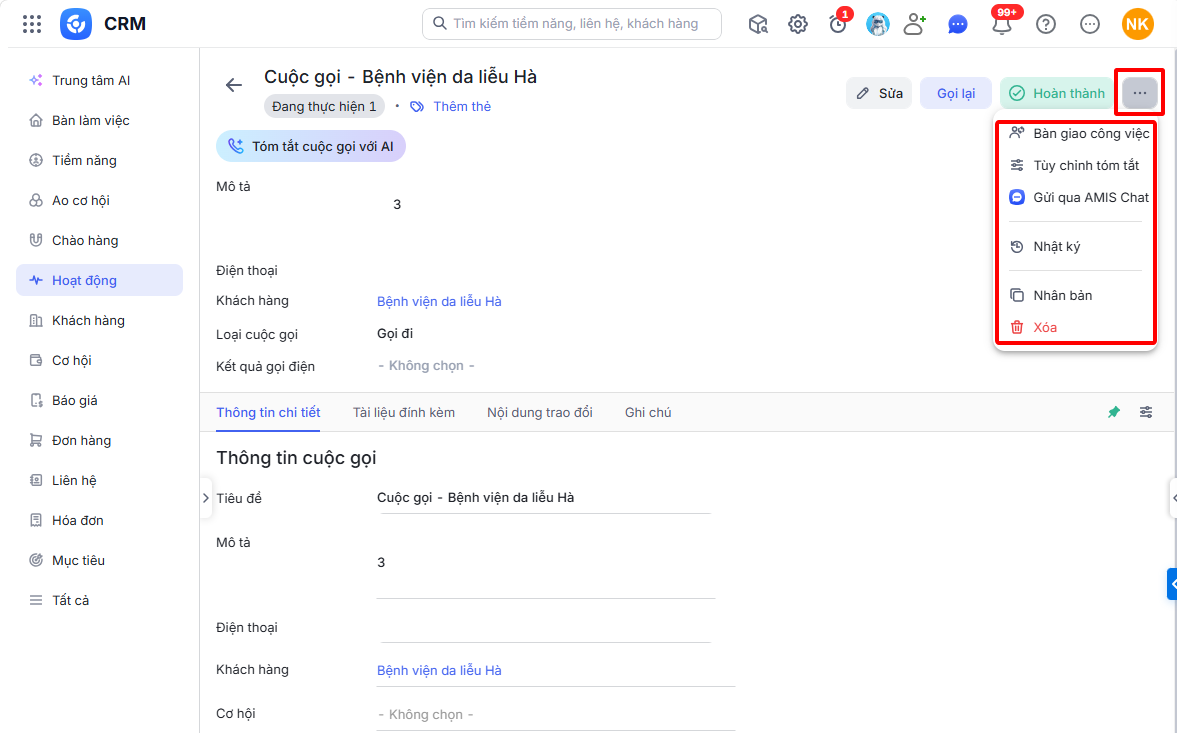Switch to Thông tin chi tiết tab
The image size is (1177, 733).
click(268, 412)
